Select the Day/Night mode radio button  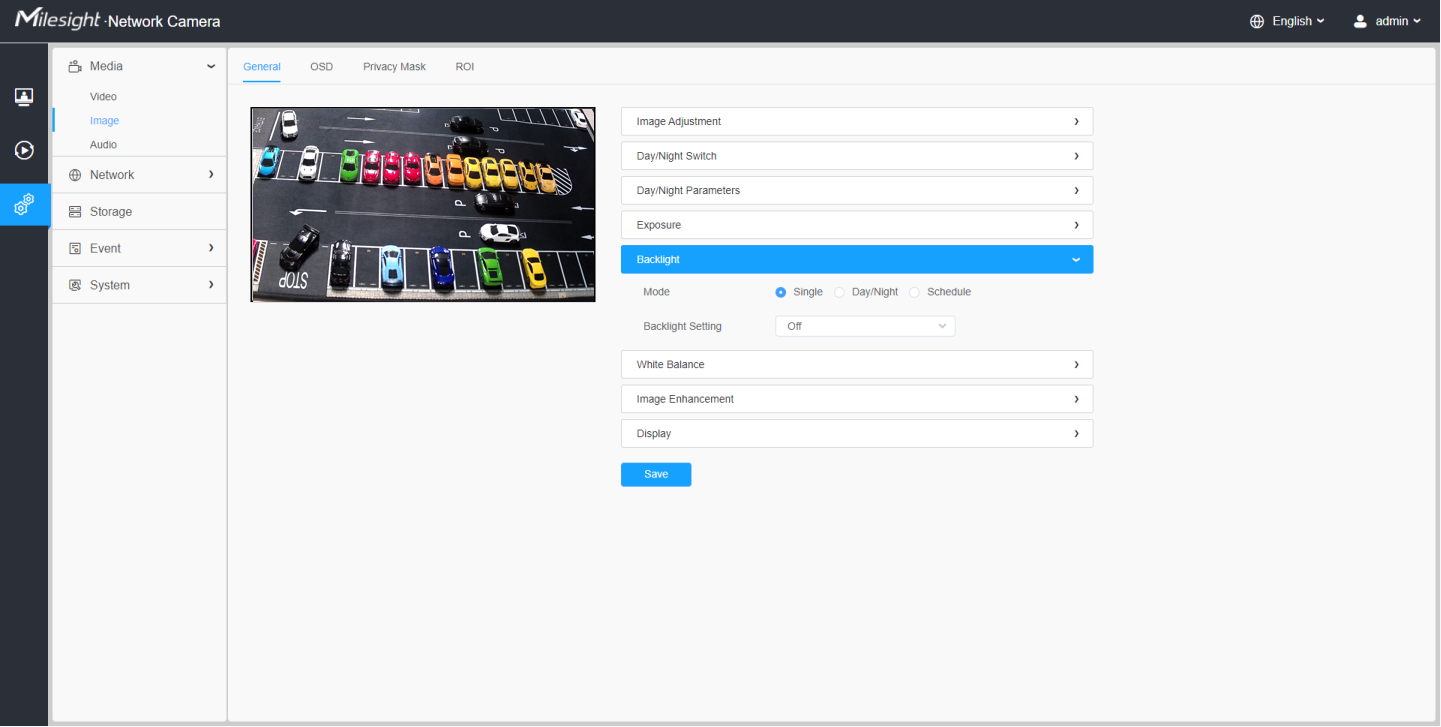click(840, 292)
